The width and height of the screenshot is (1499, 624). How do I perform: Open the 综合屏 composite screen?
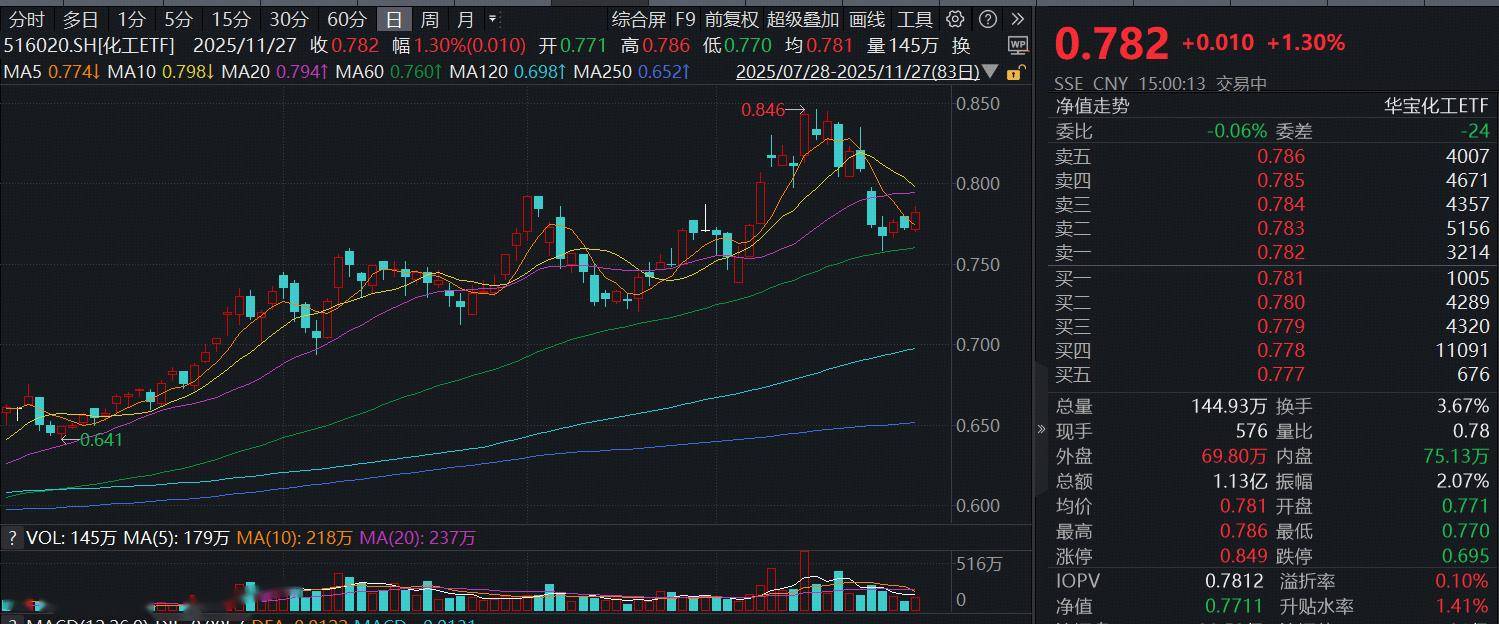pos(639,19)
